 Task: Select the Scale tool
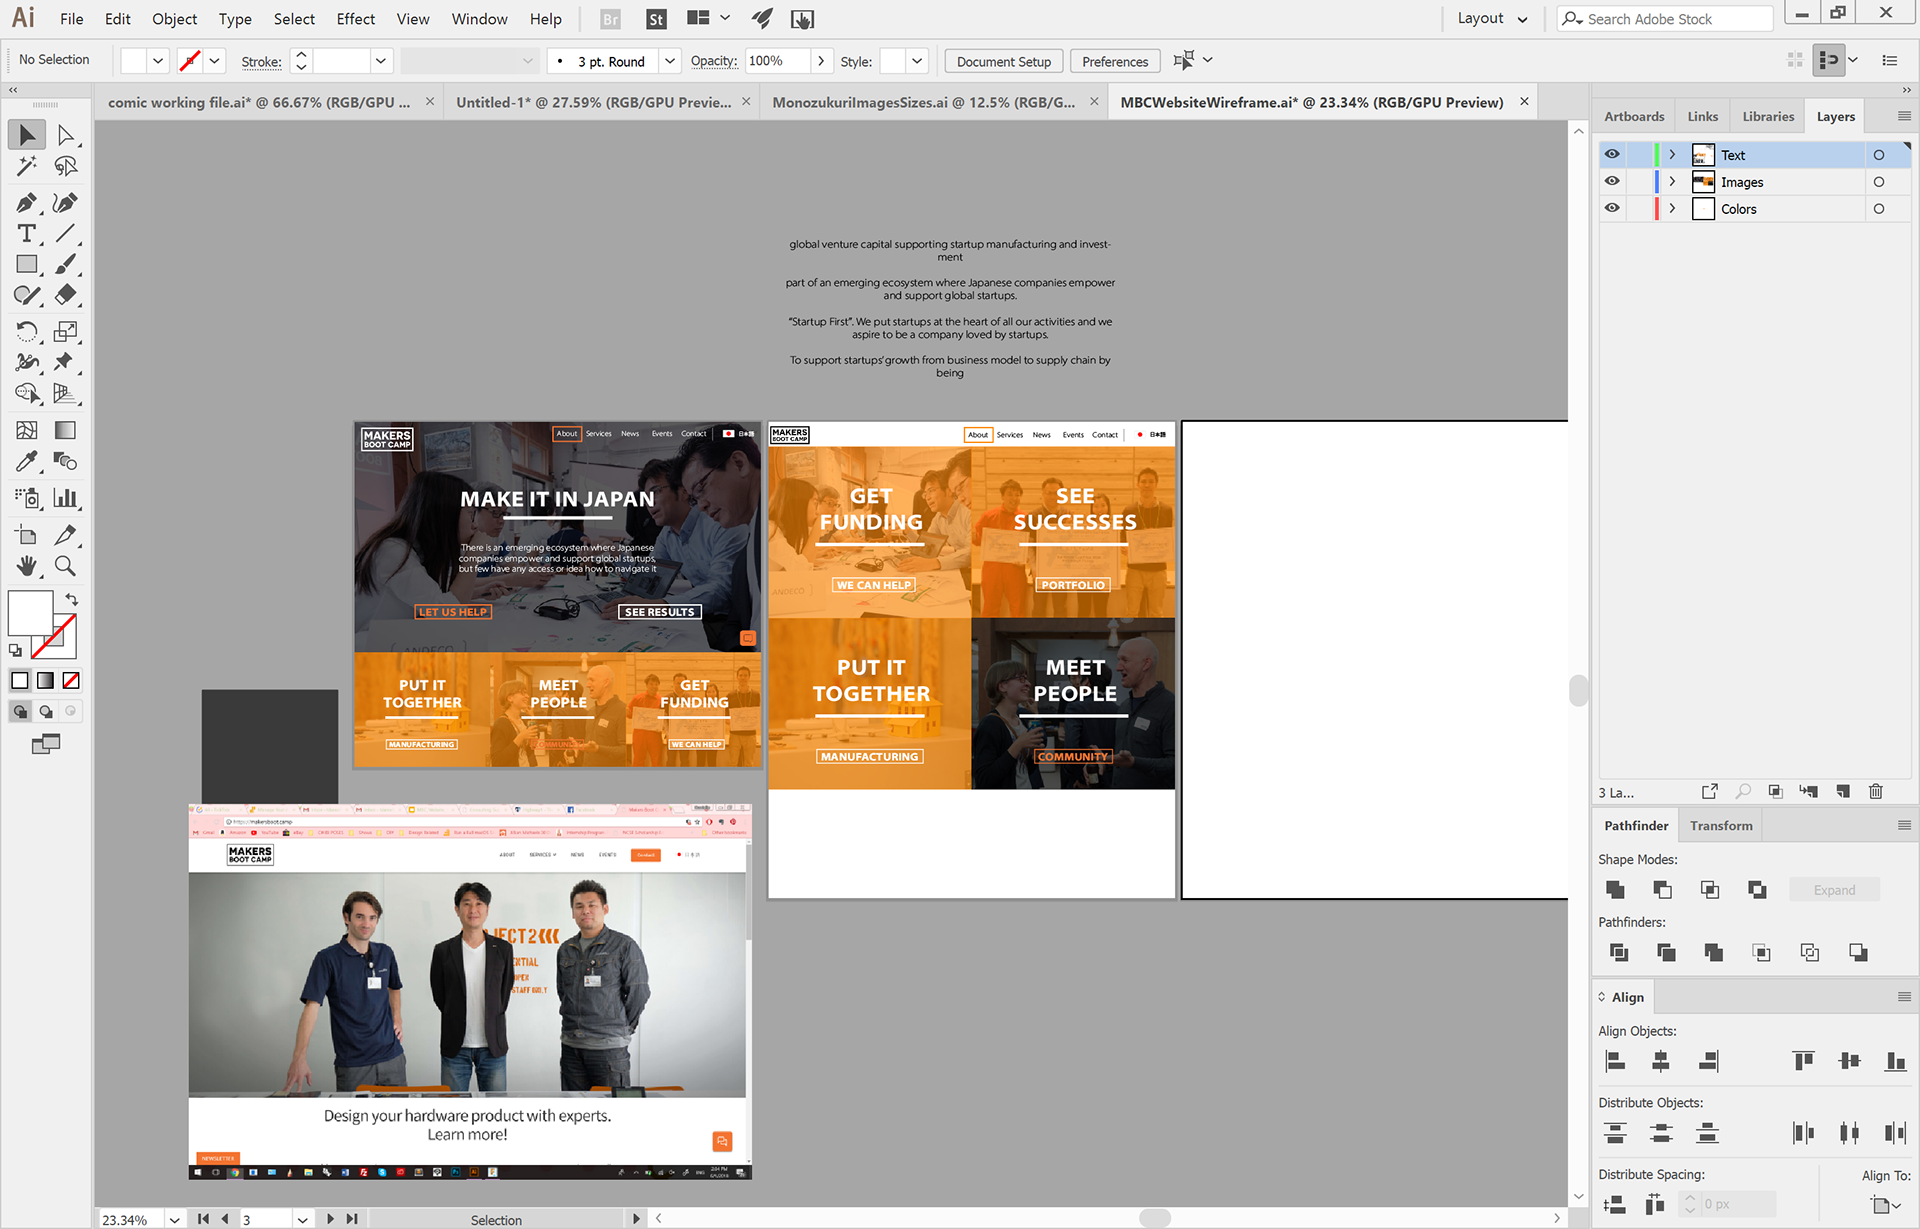(x=65, y=331)
